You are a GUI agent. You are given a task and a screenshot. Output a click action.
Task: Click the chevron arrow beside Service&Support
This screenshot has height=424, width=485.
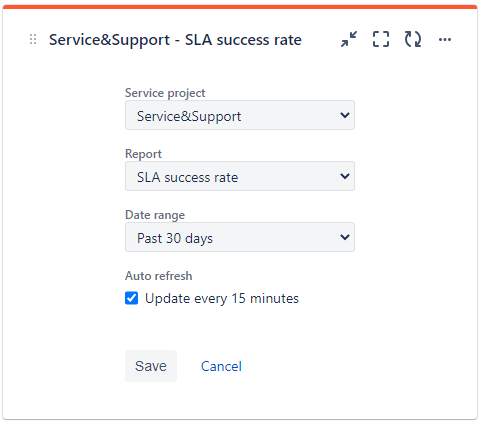pyautogui.click(x=345, y=115)
